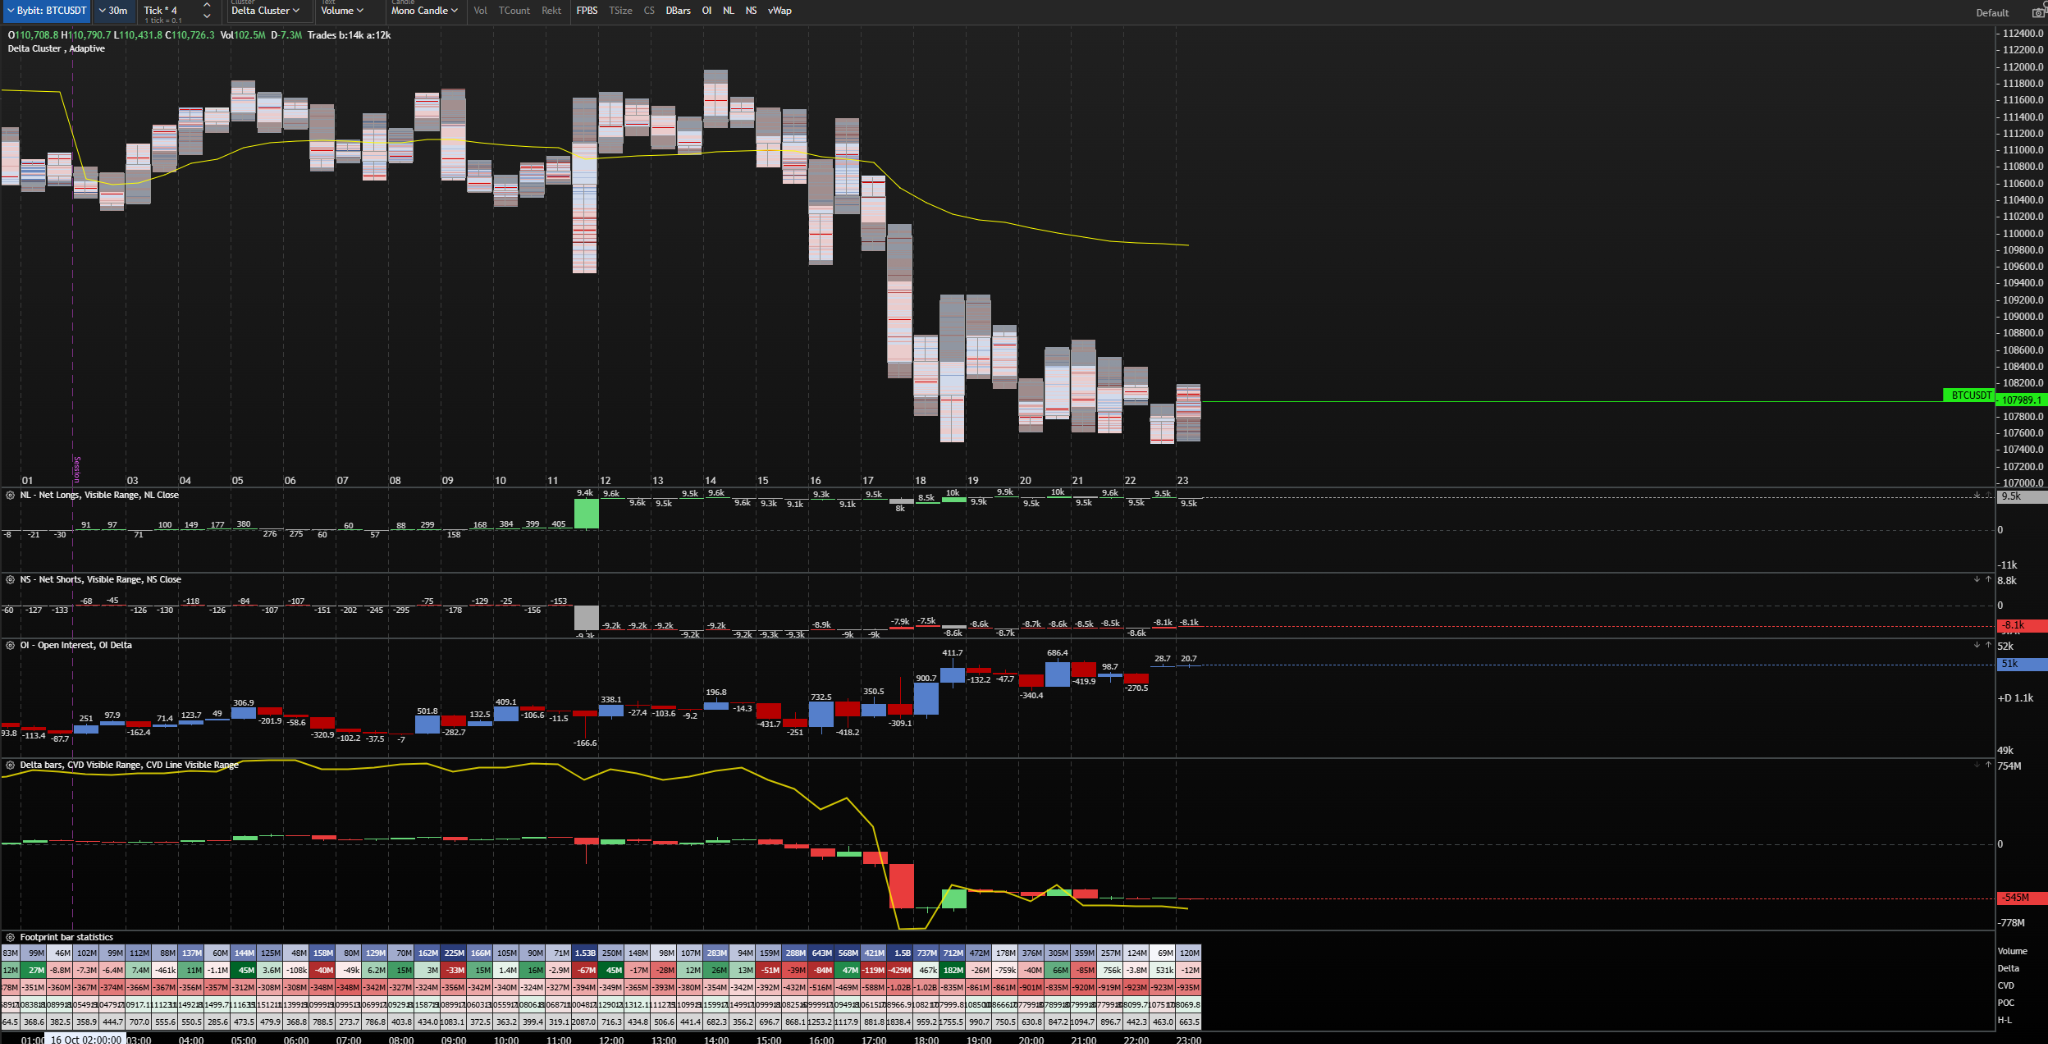Click the NL - Net Longs panel title
The width and height of the screenshot is (2048, 1044).
(99, 495)
